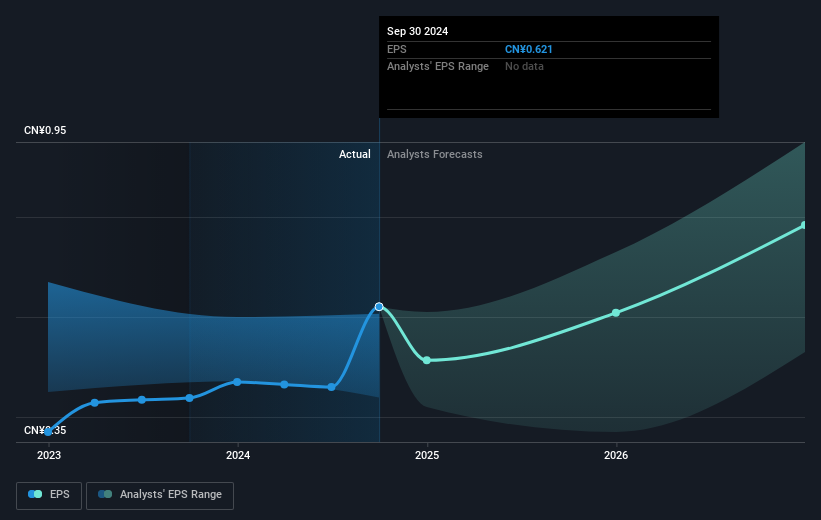Select the 2026 forecast EPS data point

(x=616, y=313)
